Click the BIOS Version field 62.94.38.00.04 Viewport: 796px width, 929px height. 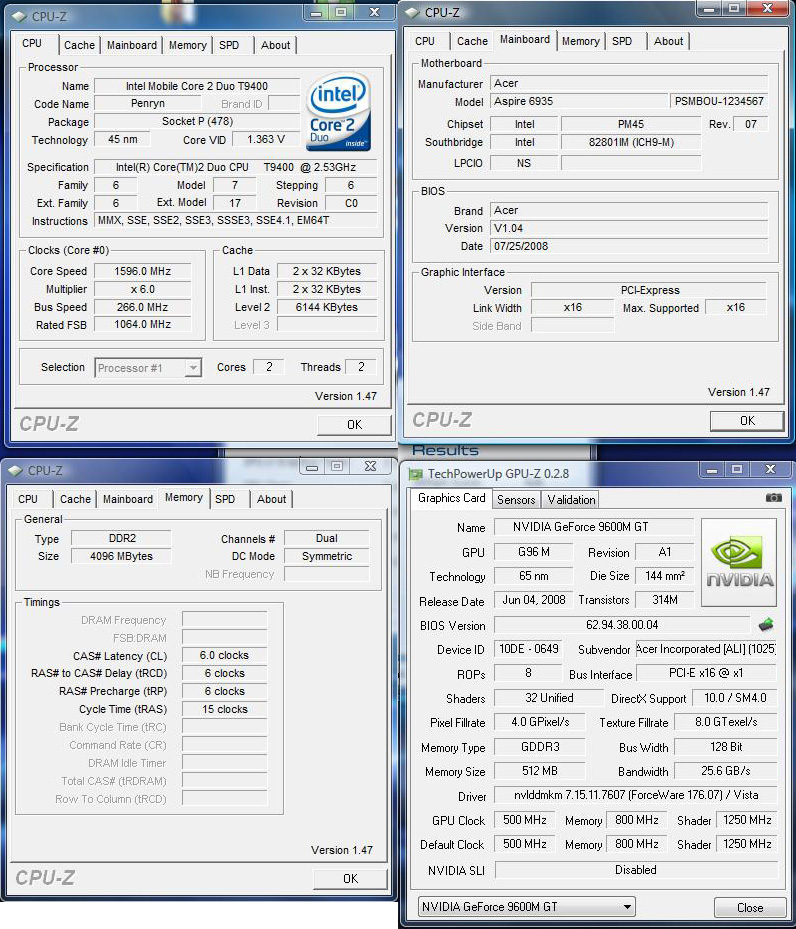coord(622,624)
